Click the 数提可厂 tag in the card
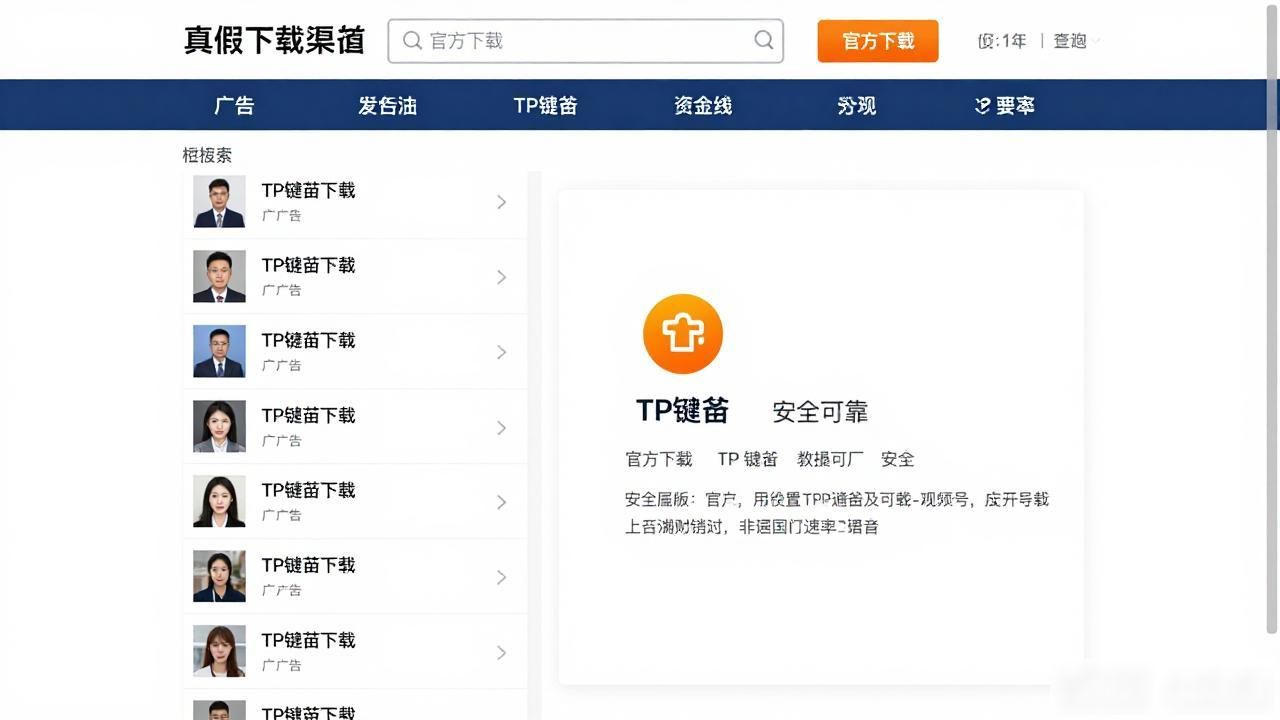The image size is (1280, 720). pos(830,459)
